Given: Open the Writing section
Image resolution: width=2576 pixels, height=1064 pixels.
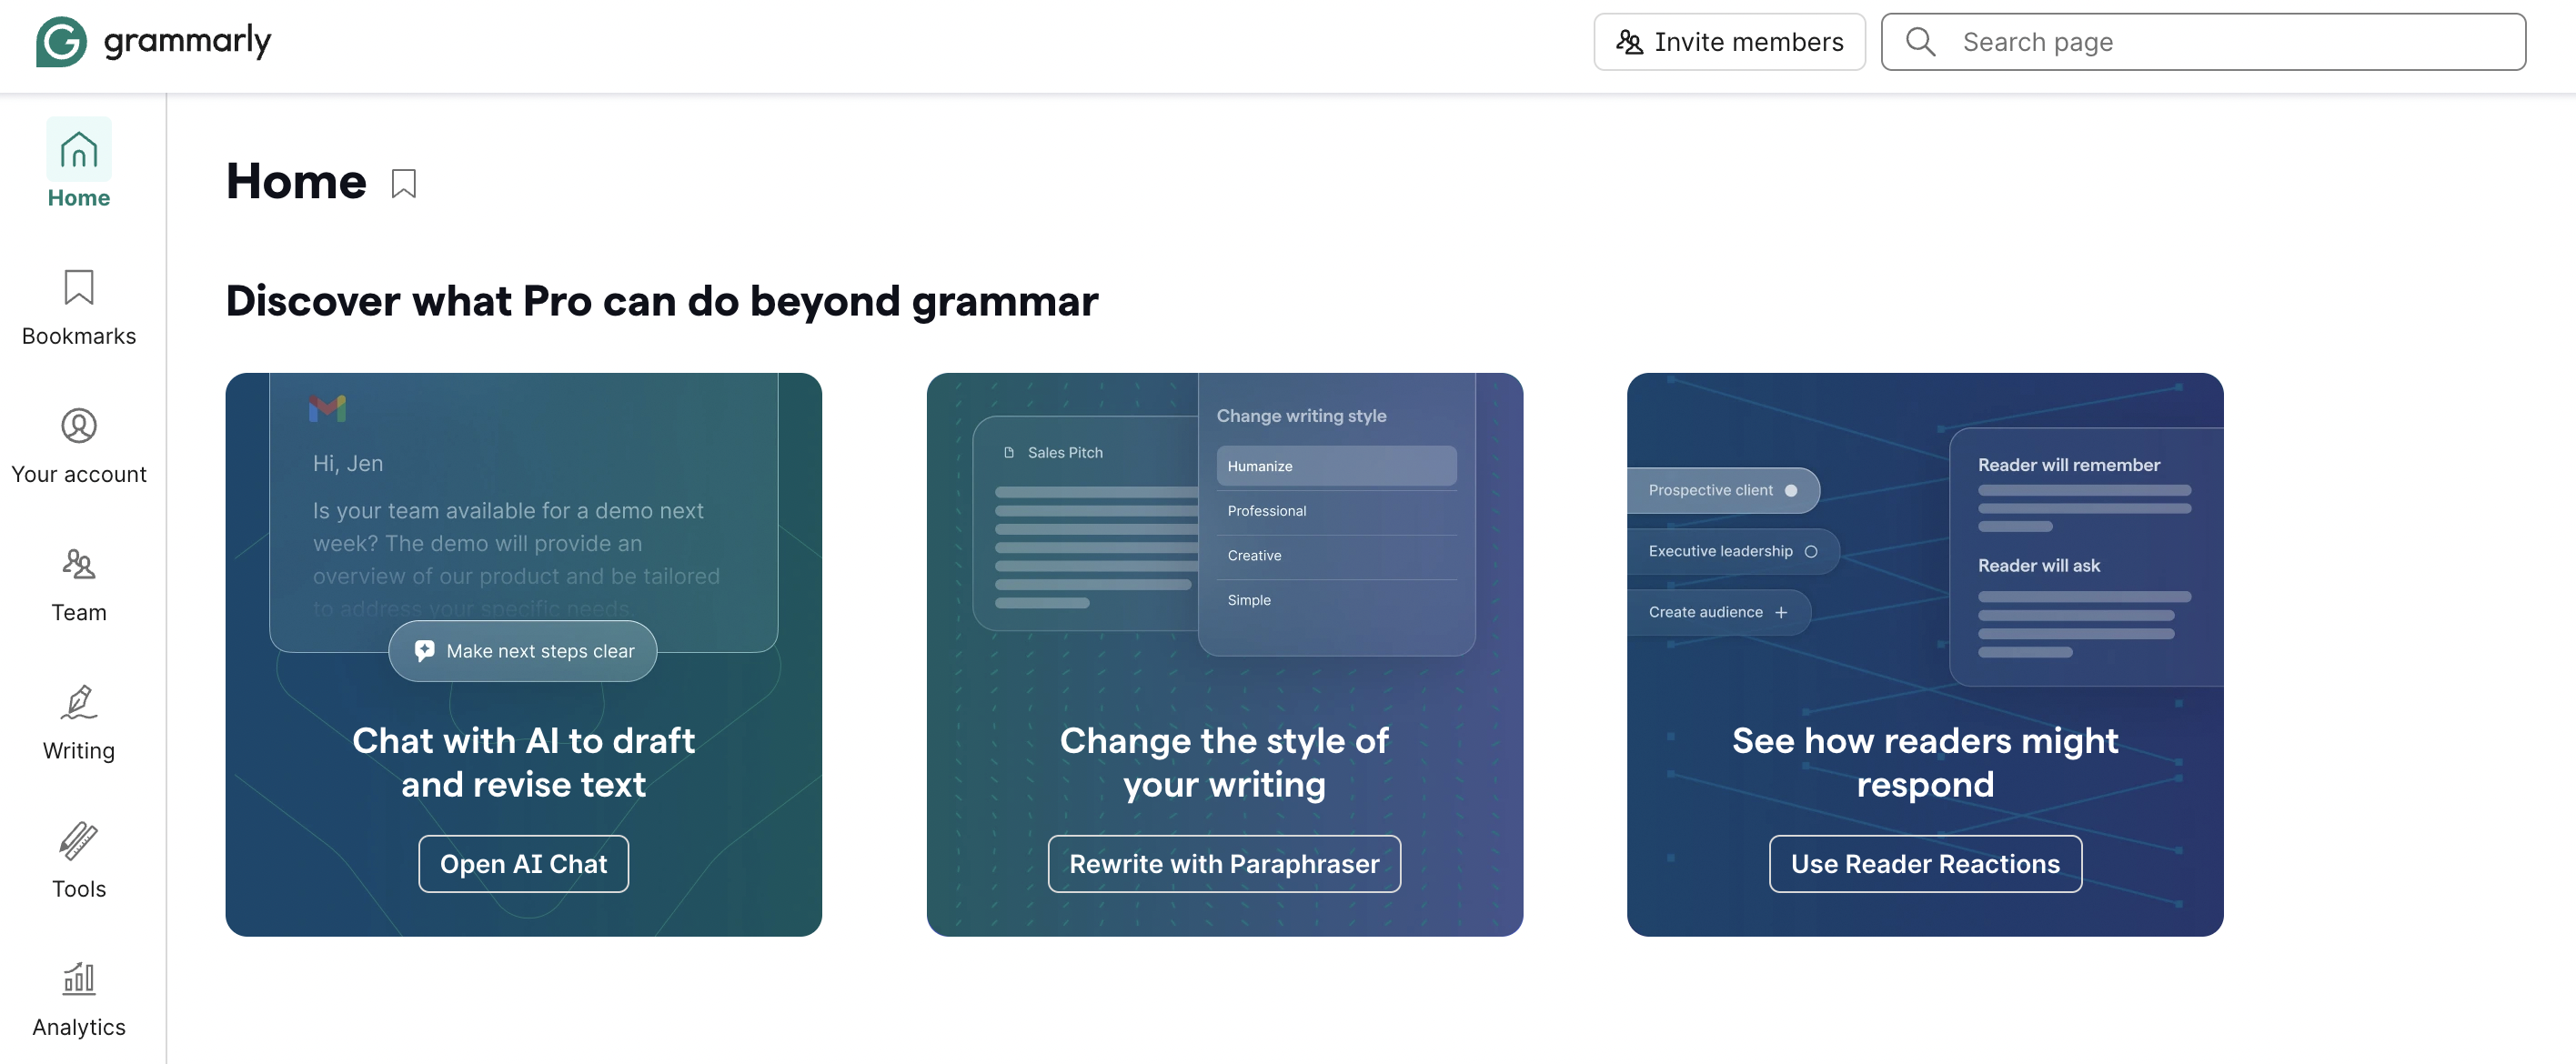Looking at the screenshot, I should pos(79,722).
